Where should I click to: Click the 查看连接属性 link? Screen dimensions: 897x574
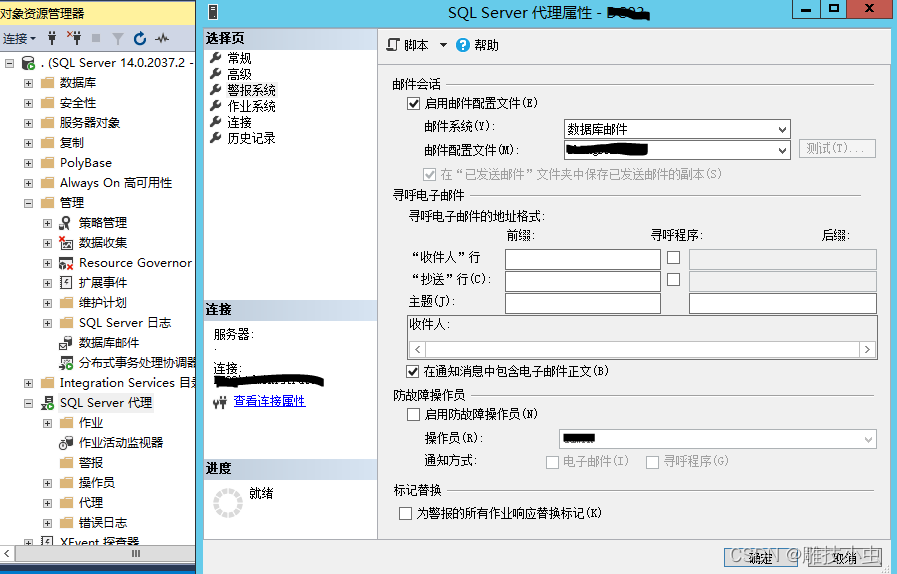pyautogui.click(x=269, y=401)
